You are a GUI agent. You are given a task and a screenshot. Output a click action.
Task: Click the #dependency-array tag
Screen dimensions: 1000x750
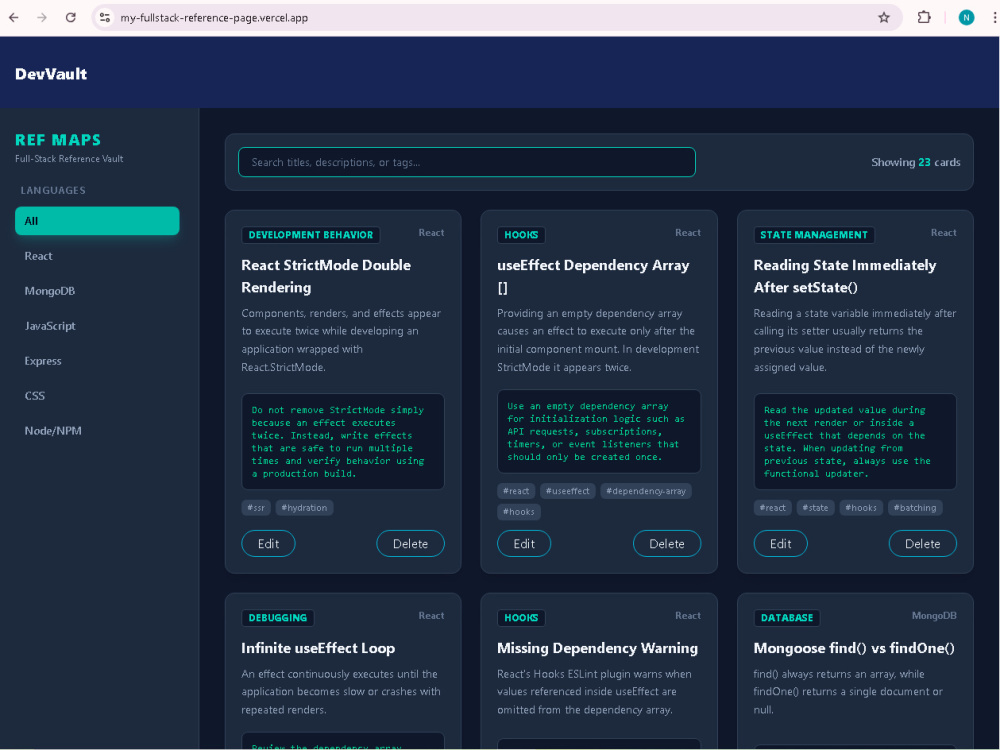pyautogui.click(x=646, y=491)
